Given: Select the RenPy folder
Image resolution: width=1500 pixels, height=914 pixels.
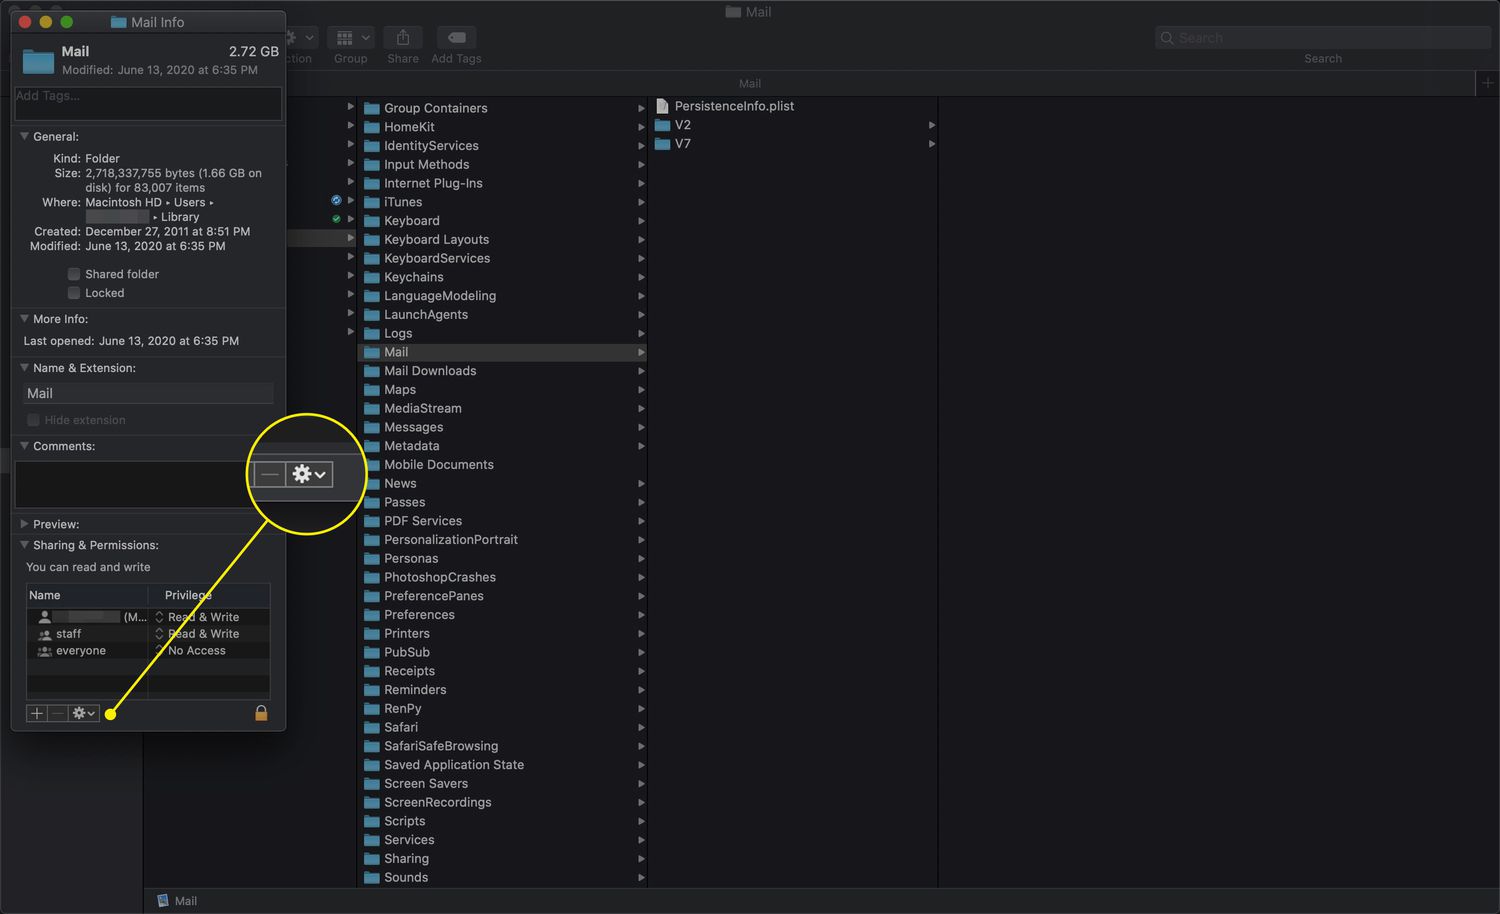Looking at the screenshot, I should [502, 709].
